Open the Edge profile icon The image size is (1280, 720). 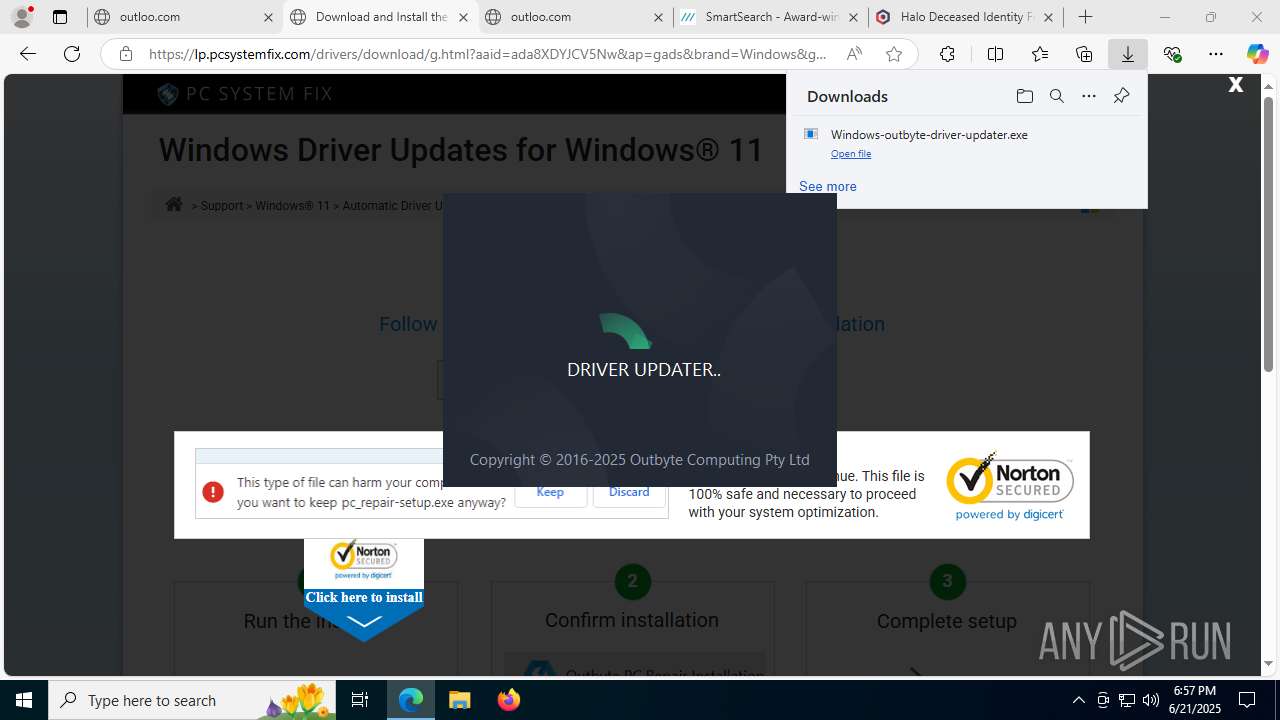pyautogui.click(x=22, y=17)
